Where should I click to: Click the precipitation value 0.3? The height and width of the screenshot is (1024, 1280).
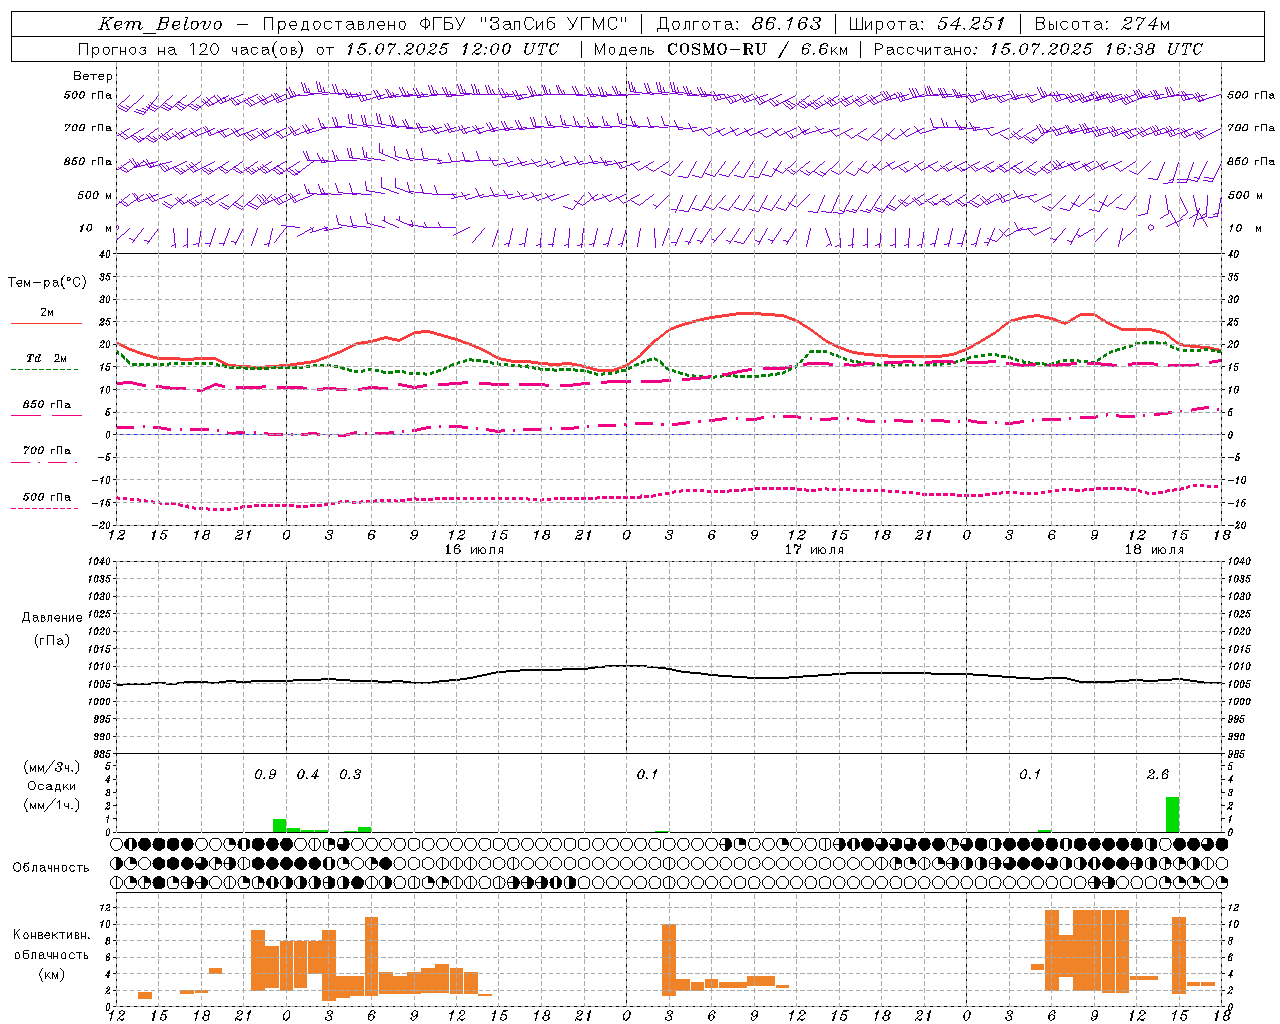tap(350, 775)
